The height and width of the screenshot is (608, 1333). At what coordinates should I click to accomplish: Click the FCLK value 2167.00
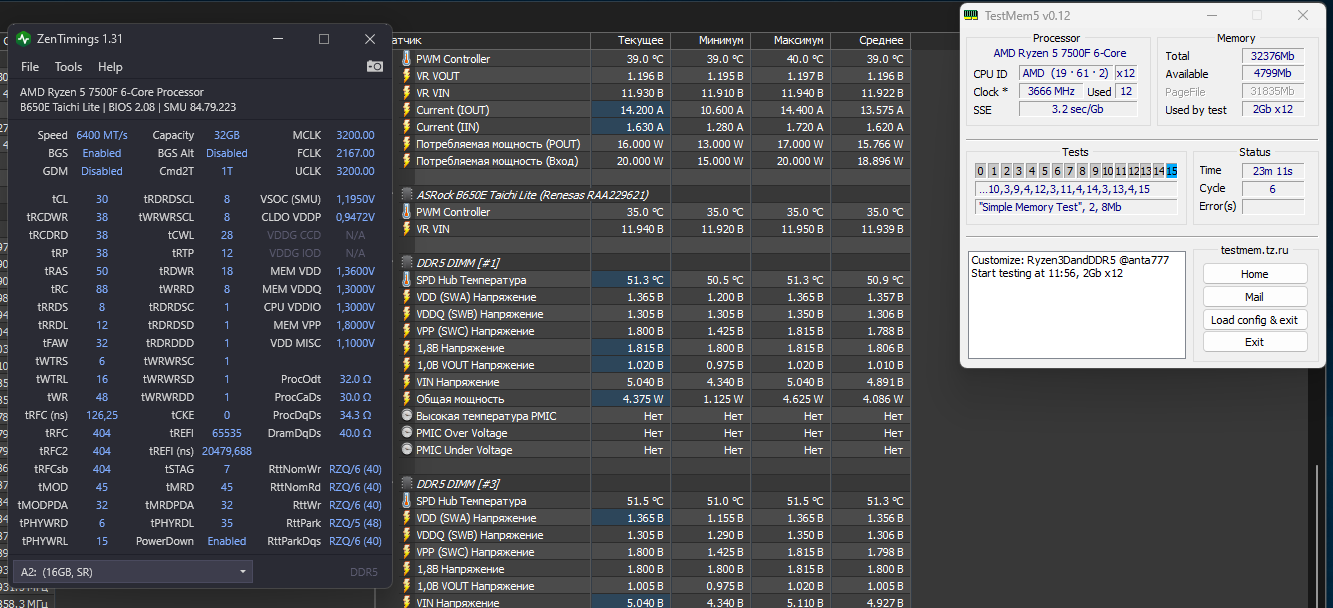click(355, 153)
